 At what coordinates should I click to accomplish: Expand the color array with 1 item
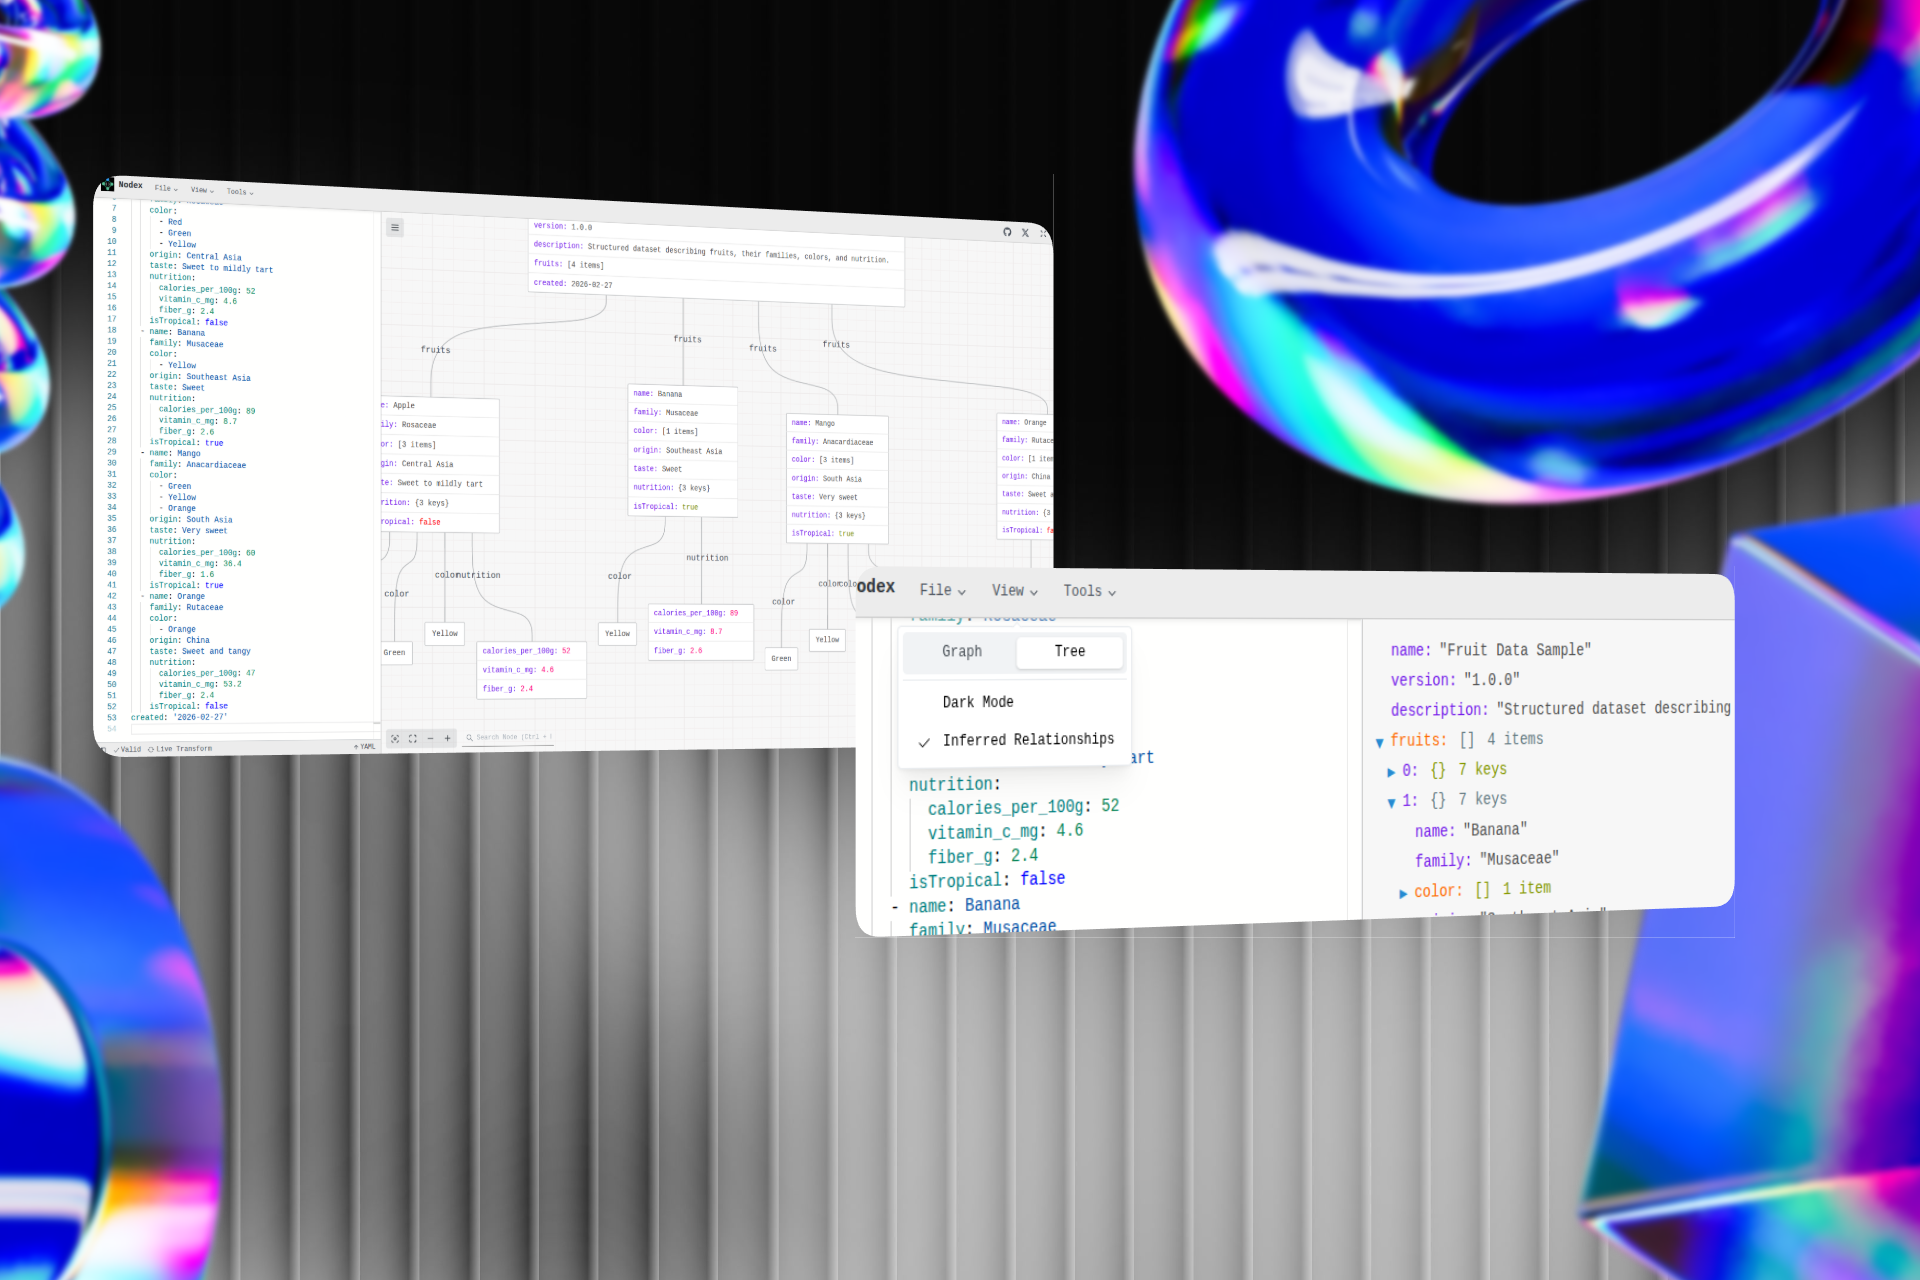tap(1403, 893)
